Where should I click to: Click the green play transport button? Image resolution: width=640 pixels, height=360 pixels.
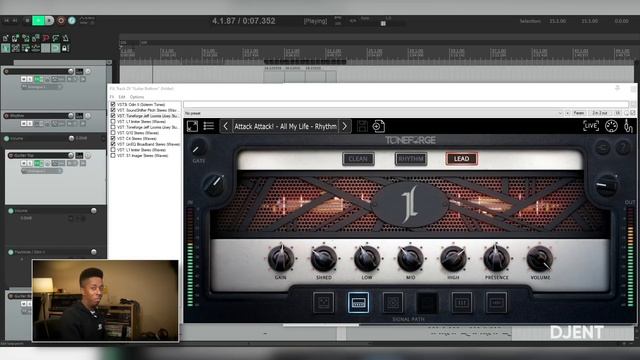(38, 20)
